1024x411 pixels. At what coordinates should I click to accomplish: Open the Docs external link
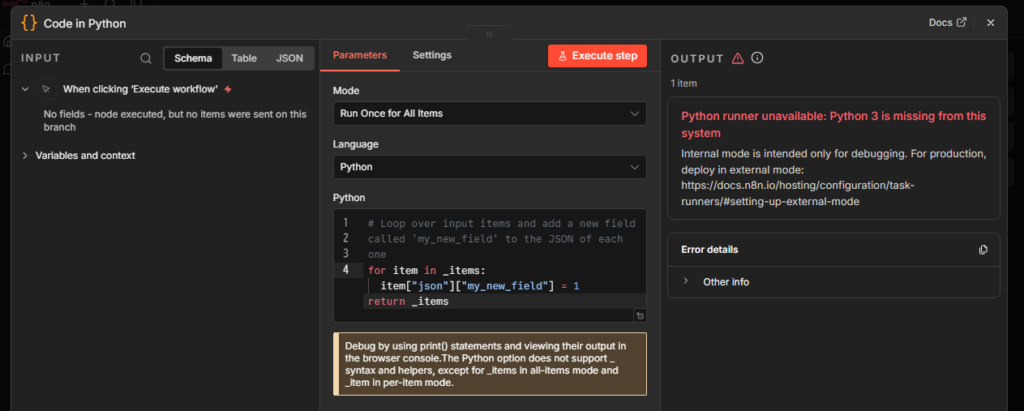coord(947,22)
